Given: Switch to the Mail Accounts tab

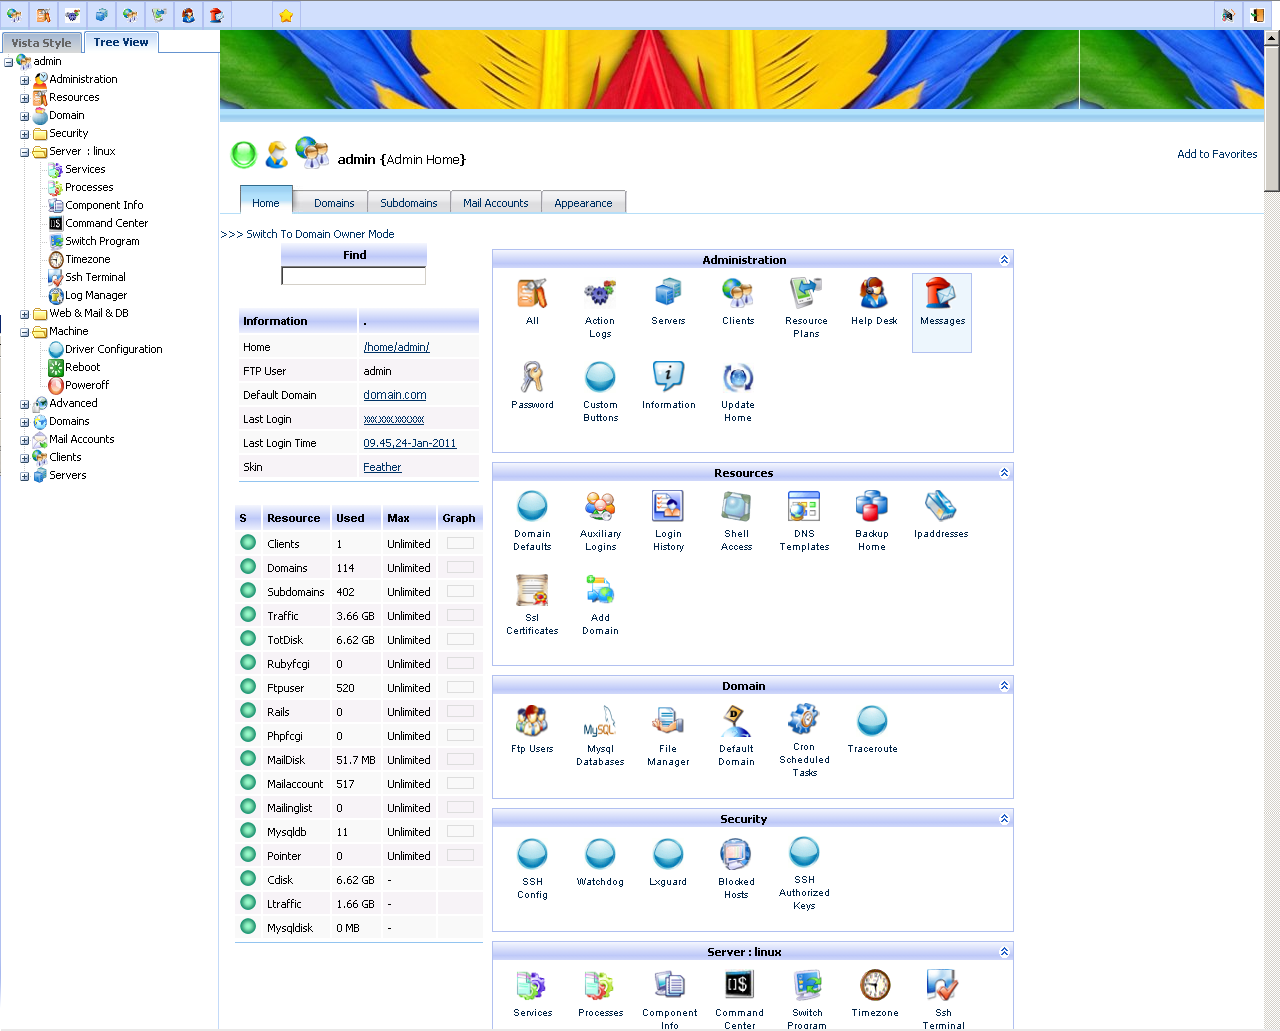Looking at the screenshot, I should click(x=495, y=203).
